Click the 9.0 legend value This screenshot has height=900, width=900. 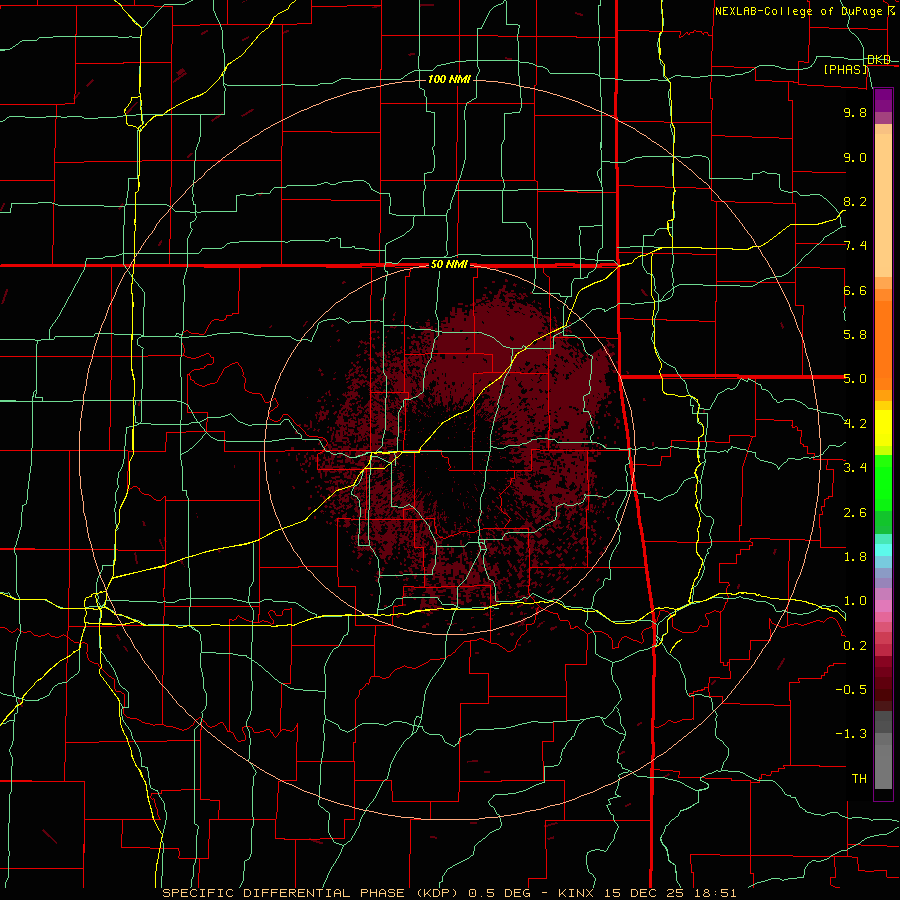tap(855, 157)
